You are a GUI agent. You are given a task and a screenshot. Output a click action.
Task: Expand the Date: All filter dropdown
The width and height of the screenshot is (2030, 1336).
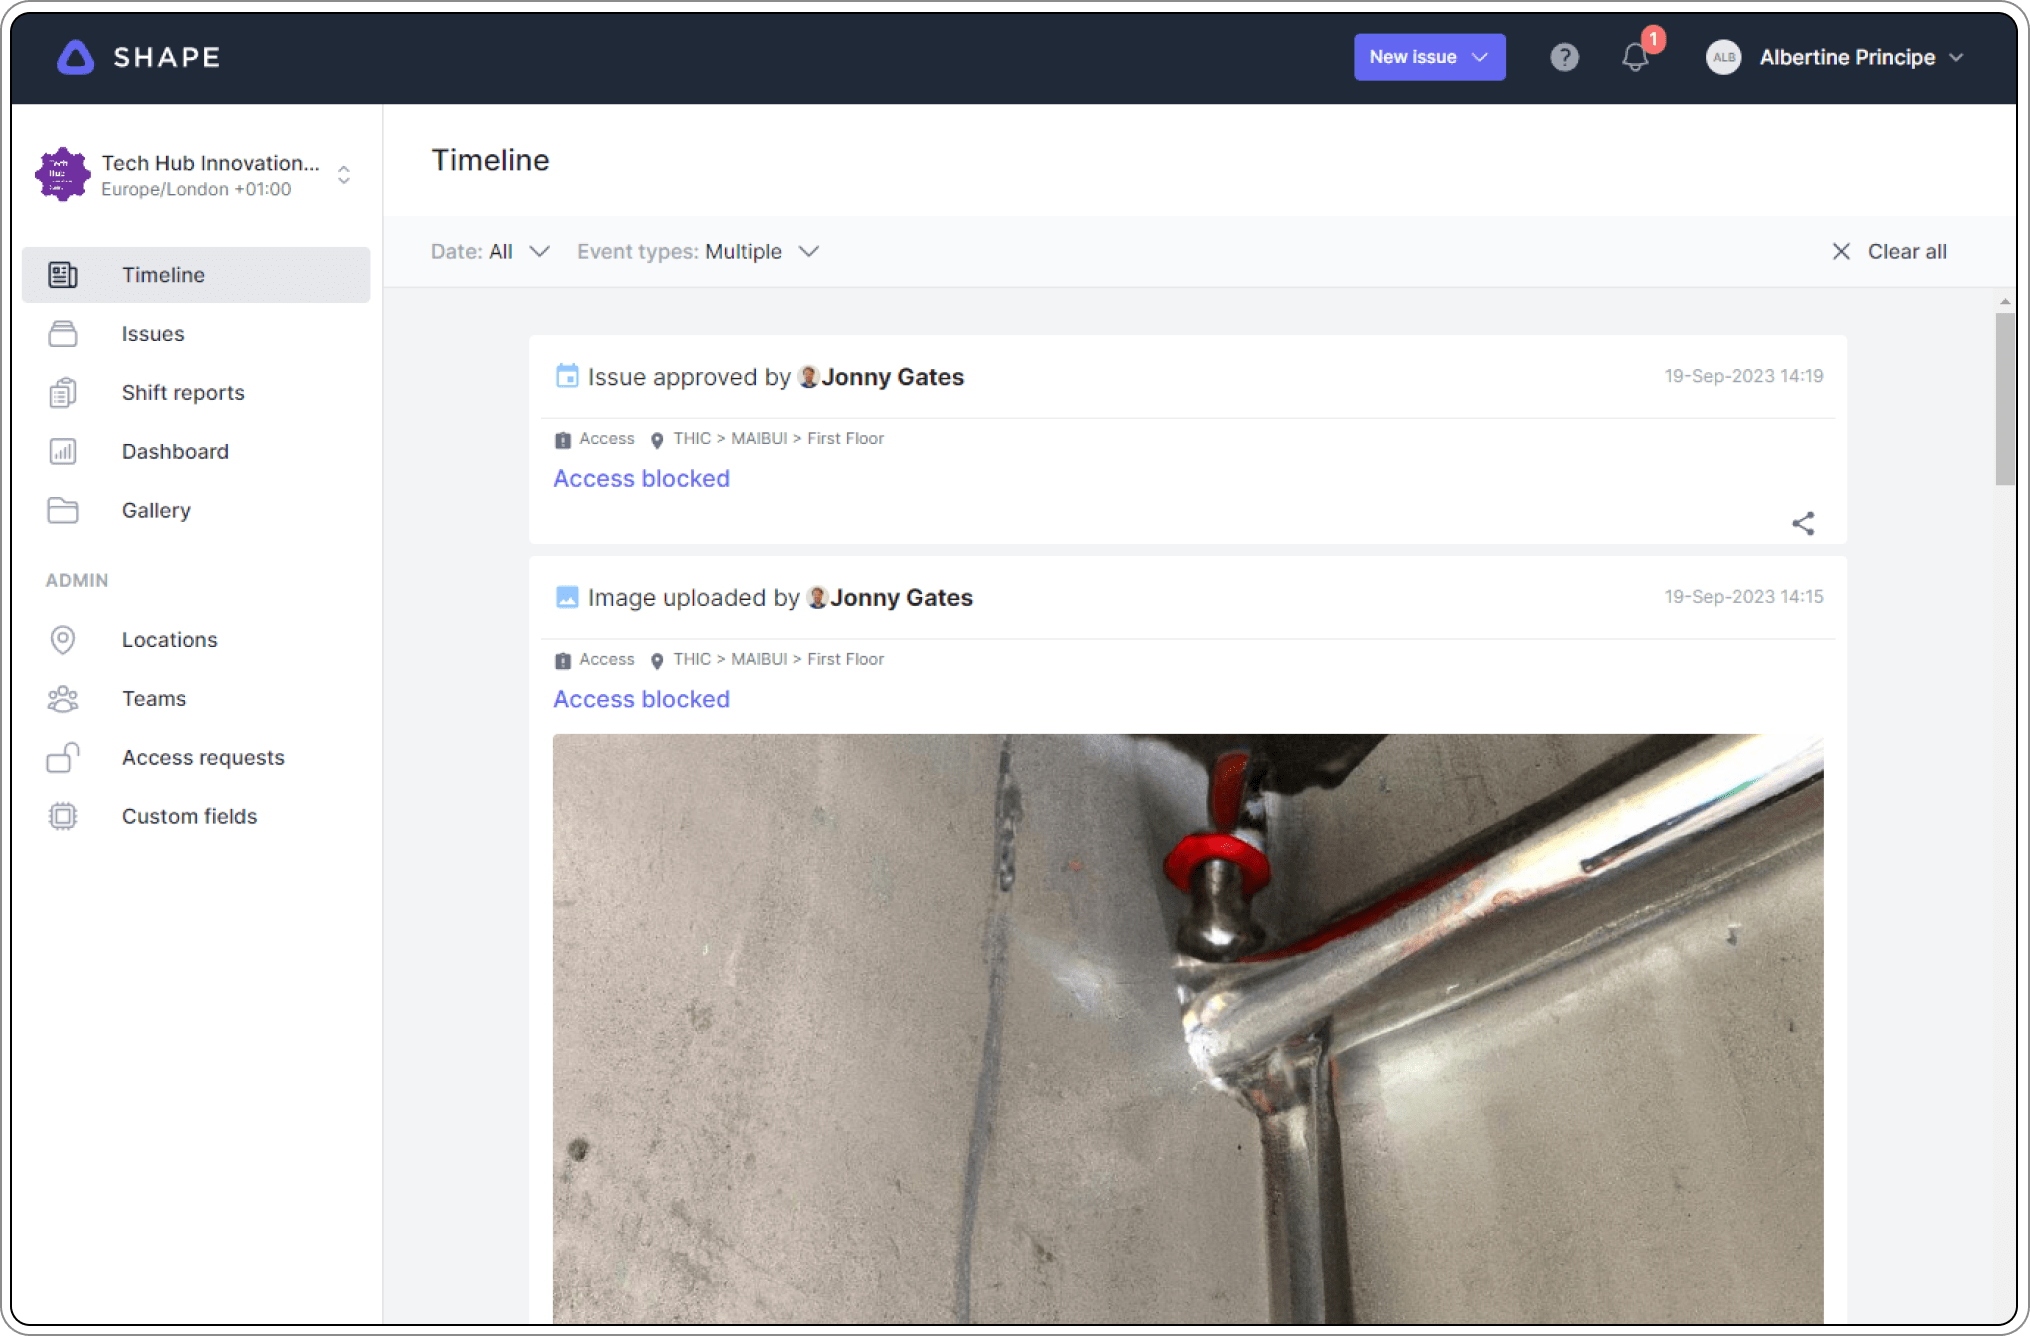[489, 251]
